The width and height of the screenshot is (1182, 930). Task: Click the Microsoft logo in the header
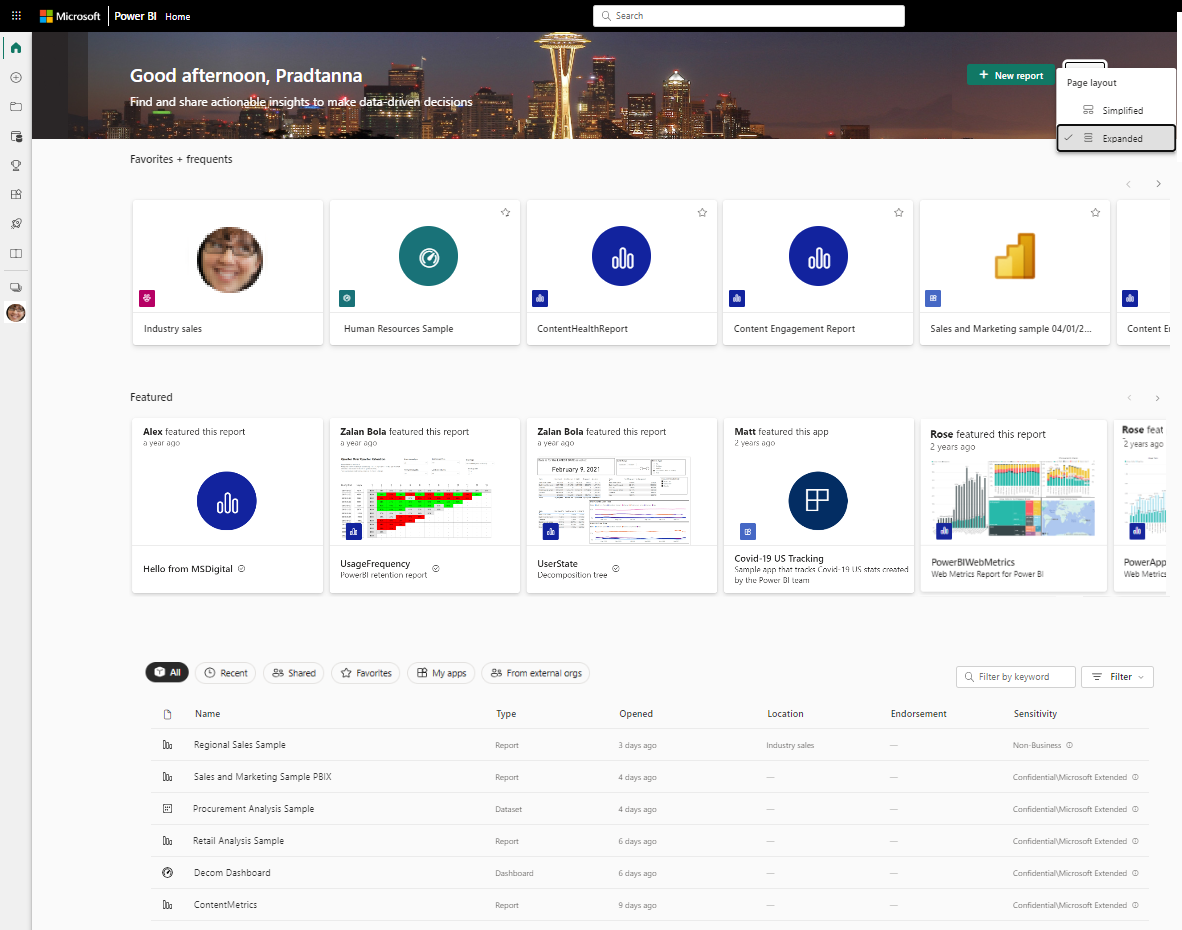69,16
